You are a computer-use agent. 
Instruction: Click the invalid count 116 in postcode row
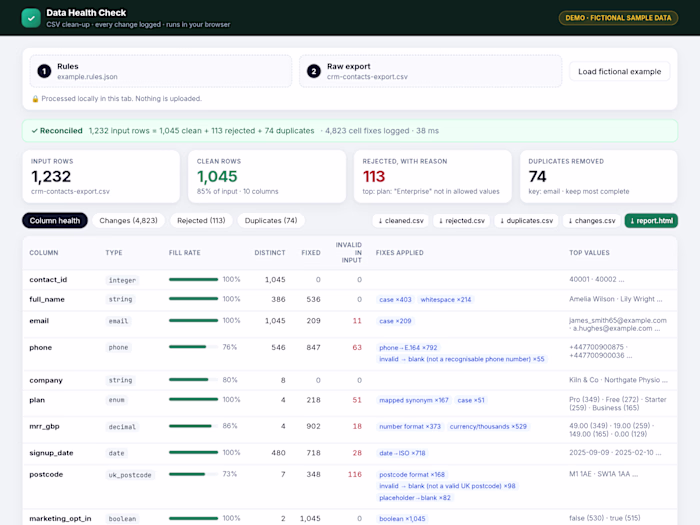[355, 474]
